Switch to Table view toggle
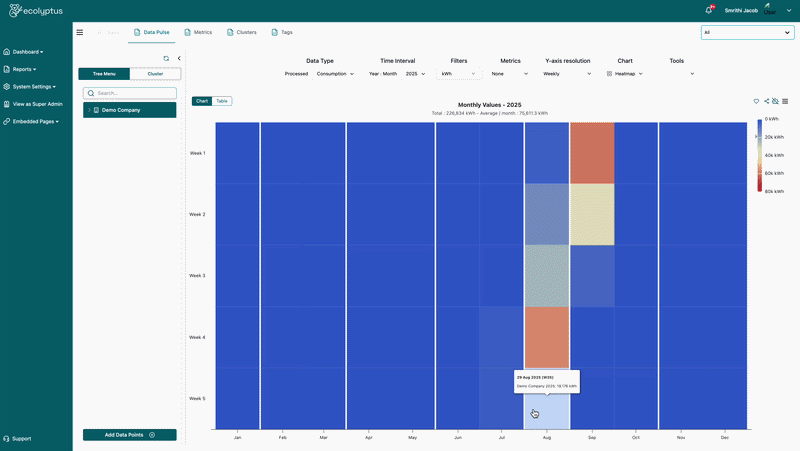This screenshot has width=800, height=451. [222, 101]
